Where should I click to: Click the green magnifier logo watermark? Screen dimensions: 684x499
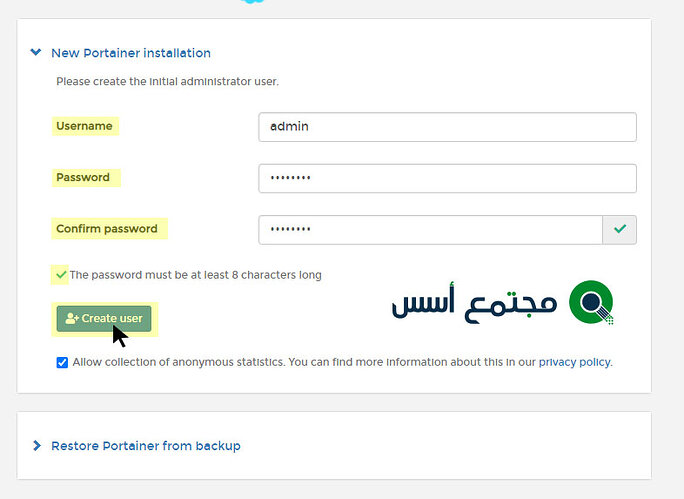(591, 302)
